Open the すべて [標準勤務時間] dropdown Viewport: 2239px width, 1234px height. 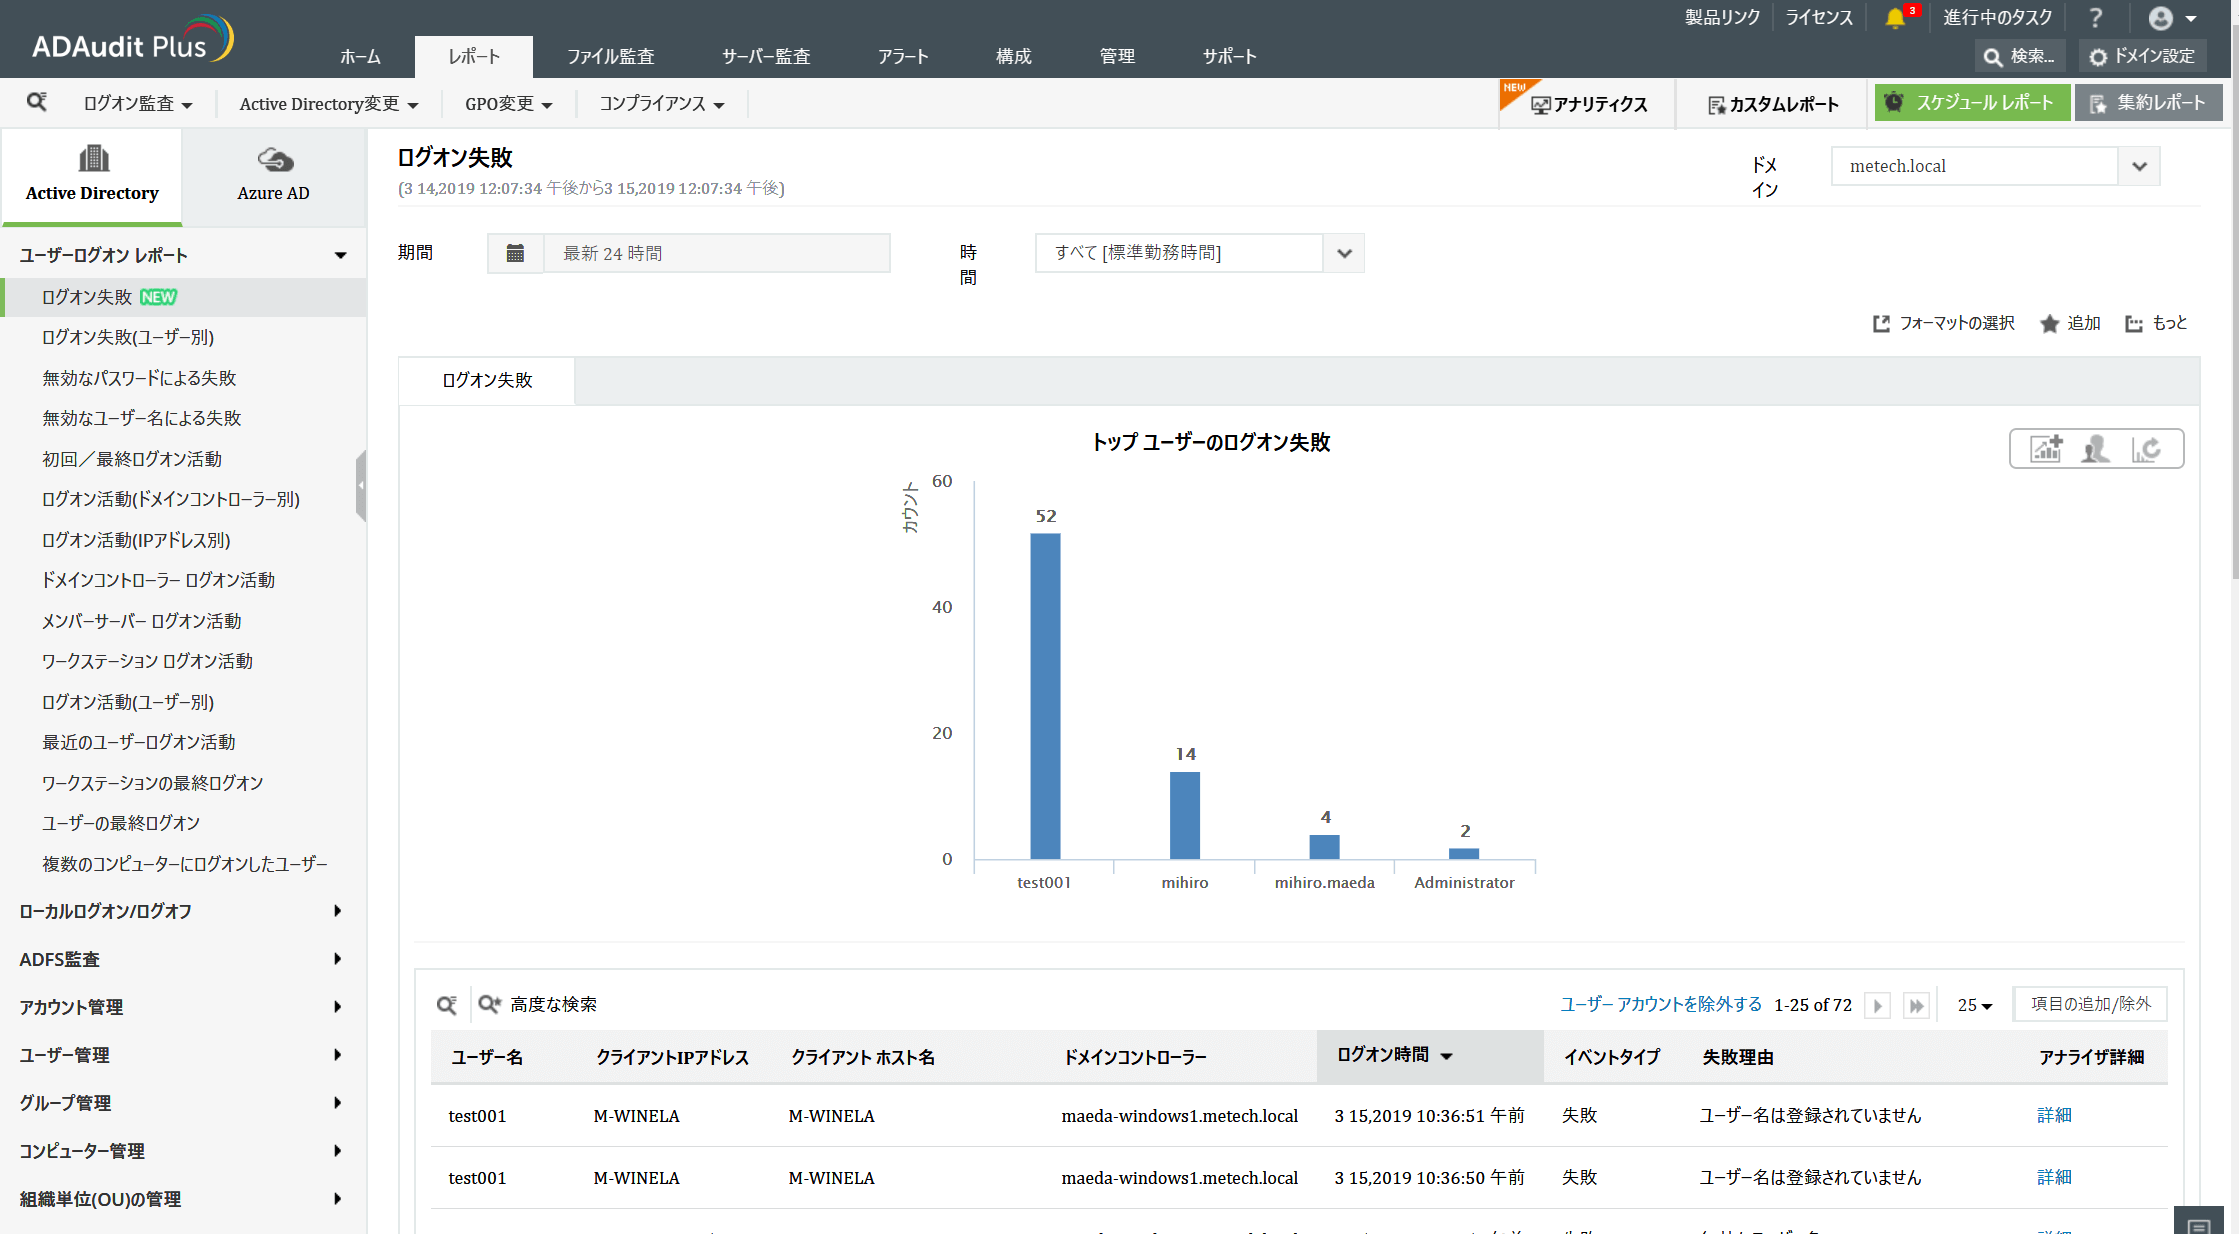tap(1344, 253)
